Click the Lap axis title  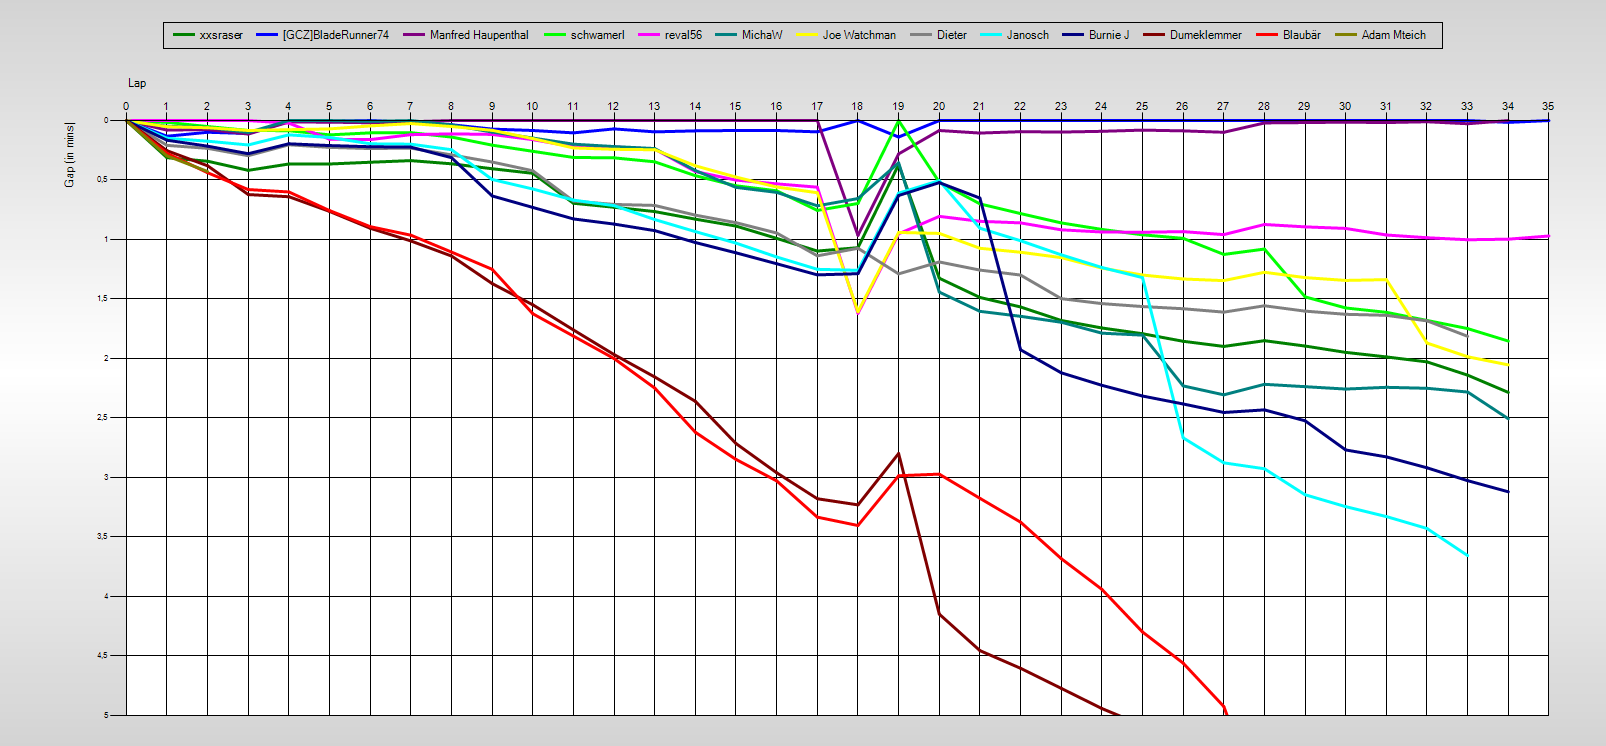coord(137,83)
